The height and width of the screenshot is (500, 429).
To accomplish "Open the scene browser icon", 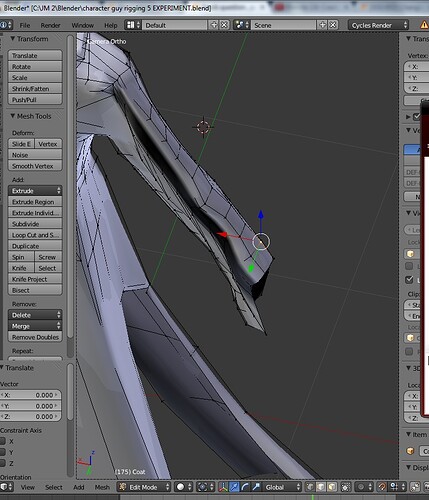I will click(241, 25).
